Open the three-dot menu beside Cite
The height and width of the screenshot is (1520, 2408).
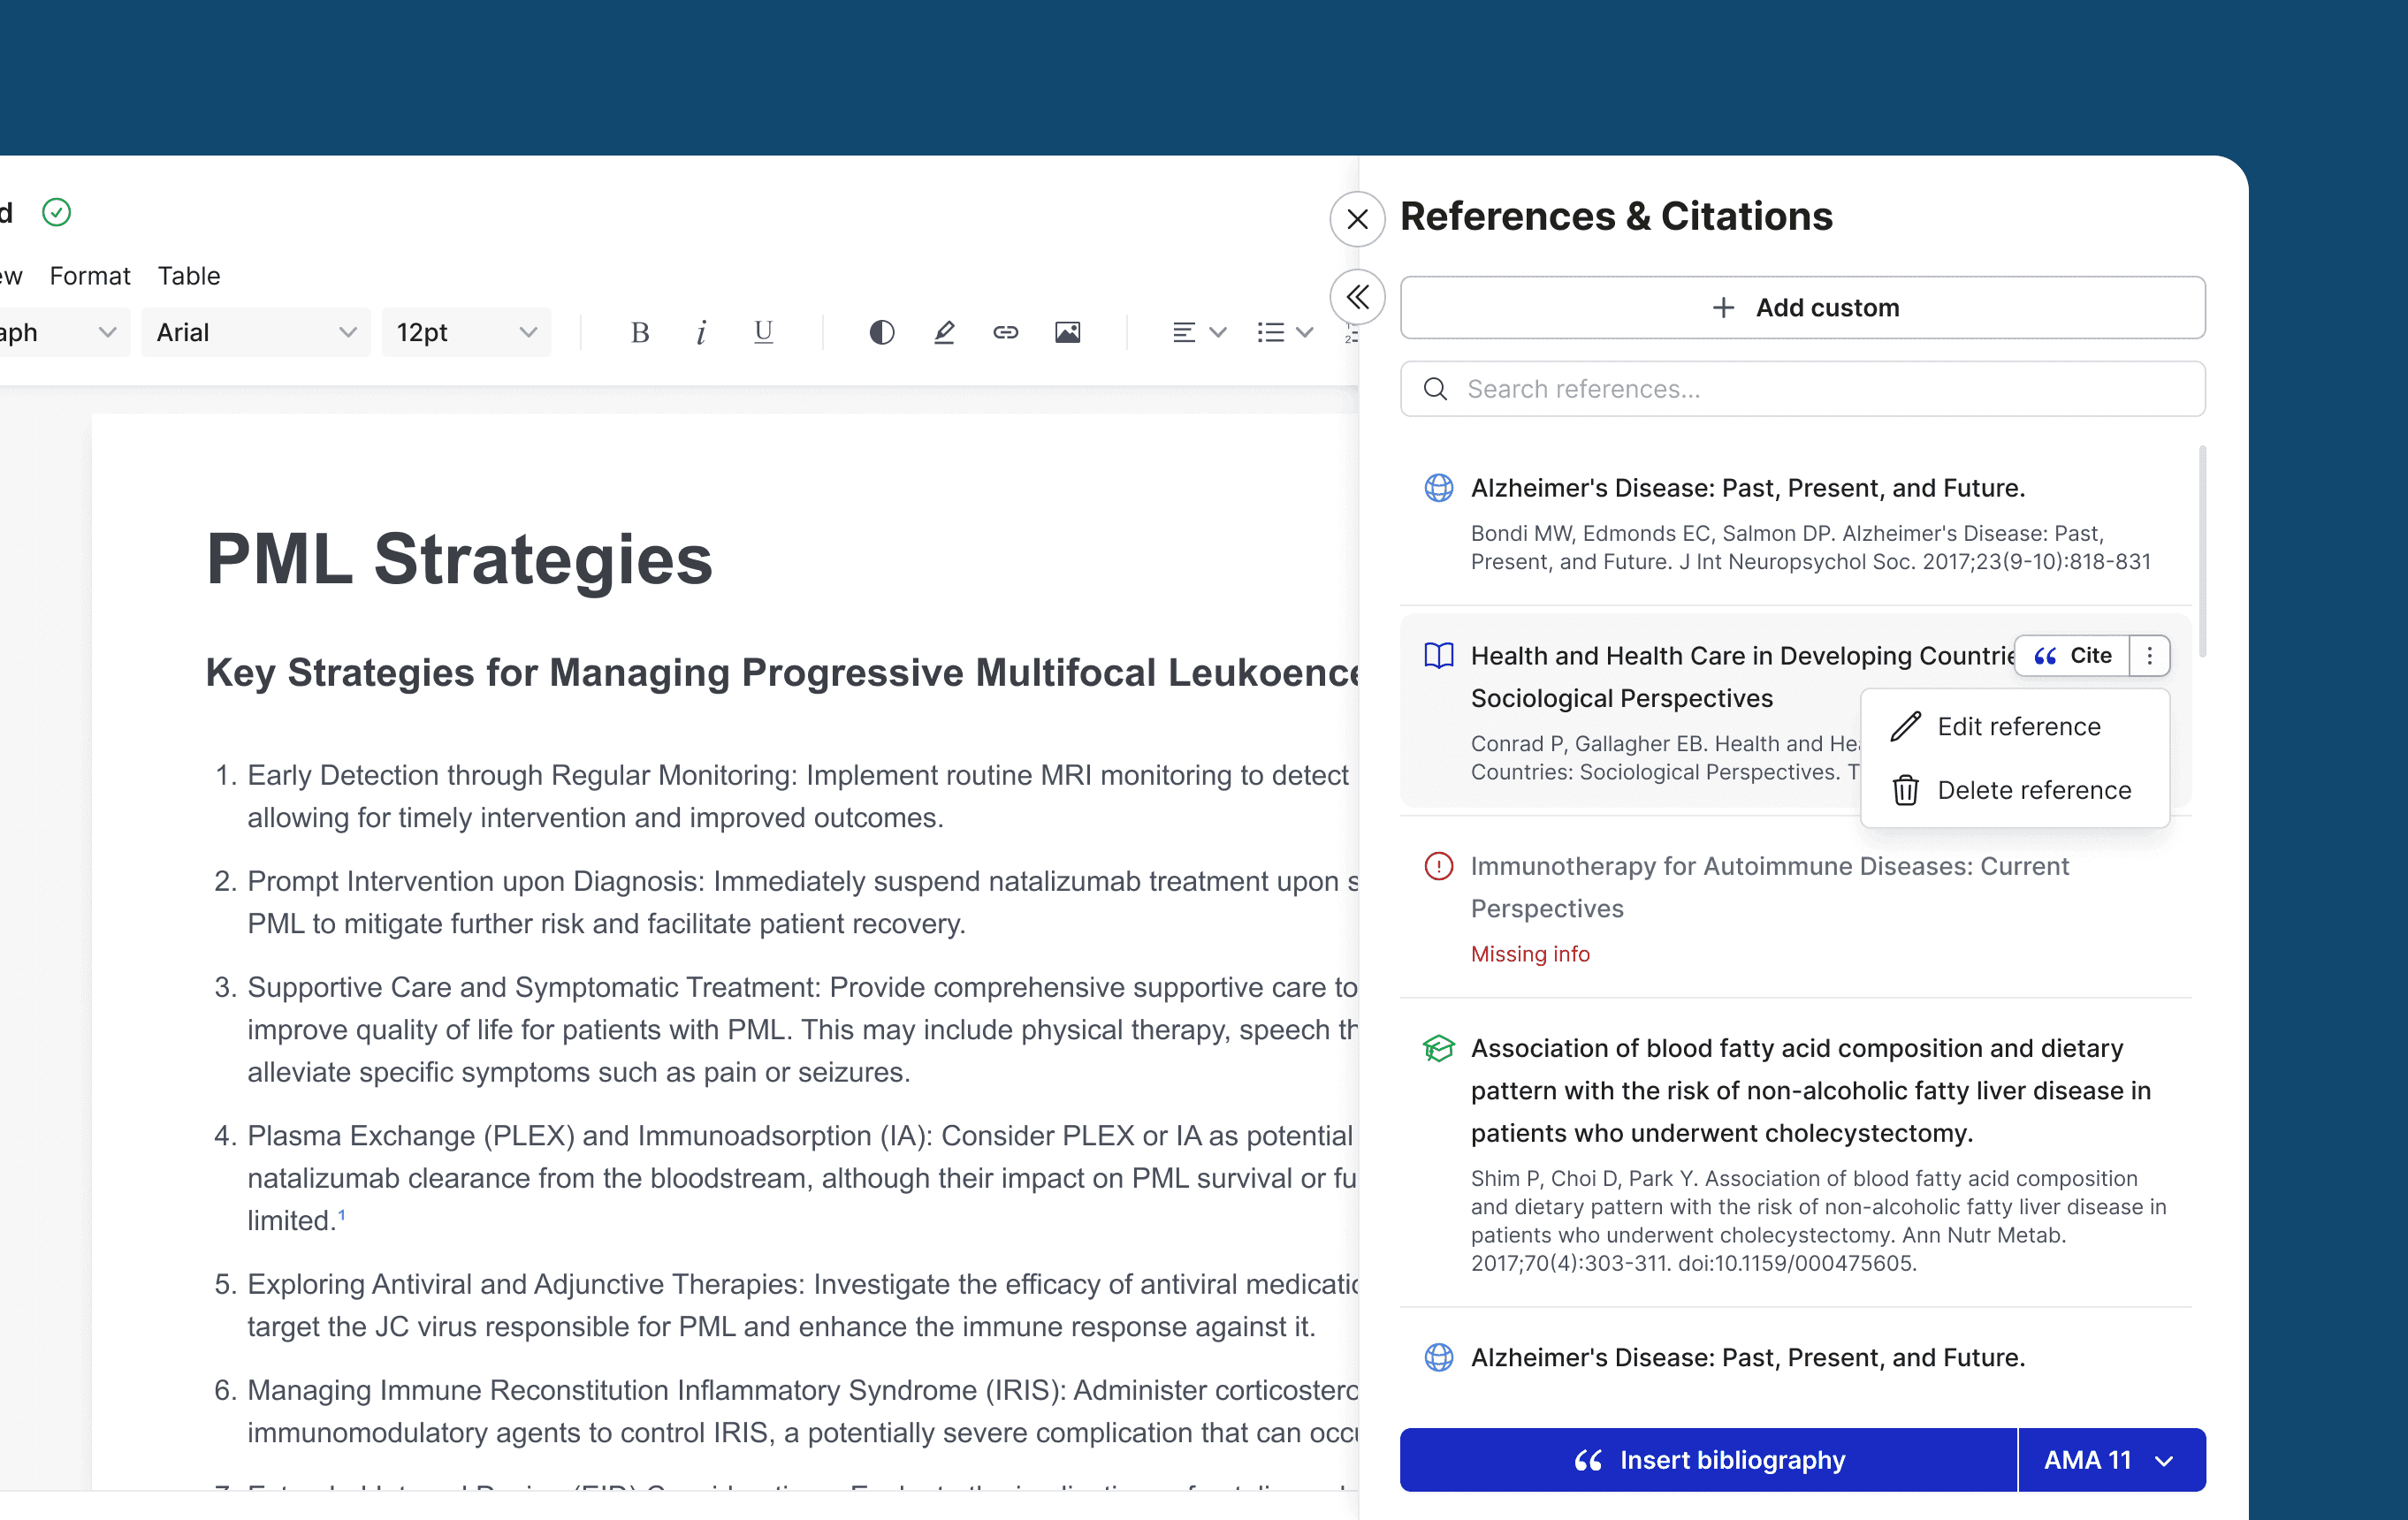(2149, 656)
